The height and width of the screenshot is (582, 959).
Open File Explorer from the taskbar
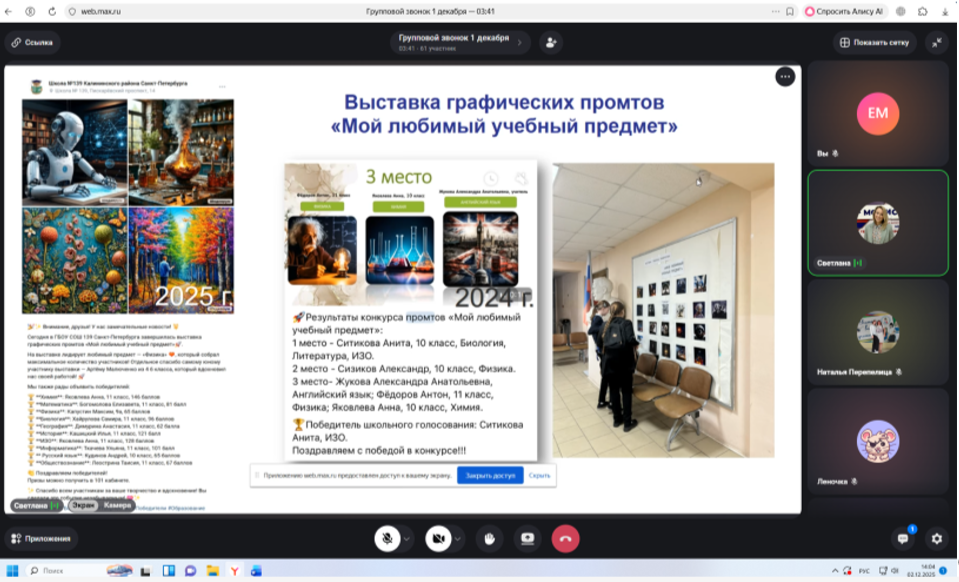pos(212,570)
